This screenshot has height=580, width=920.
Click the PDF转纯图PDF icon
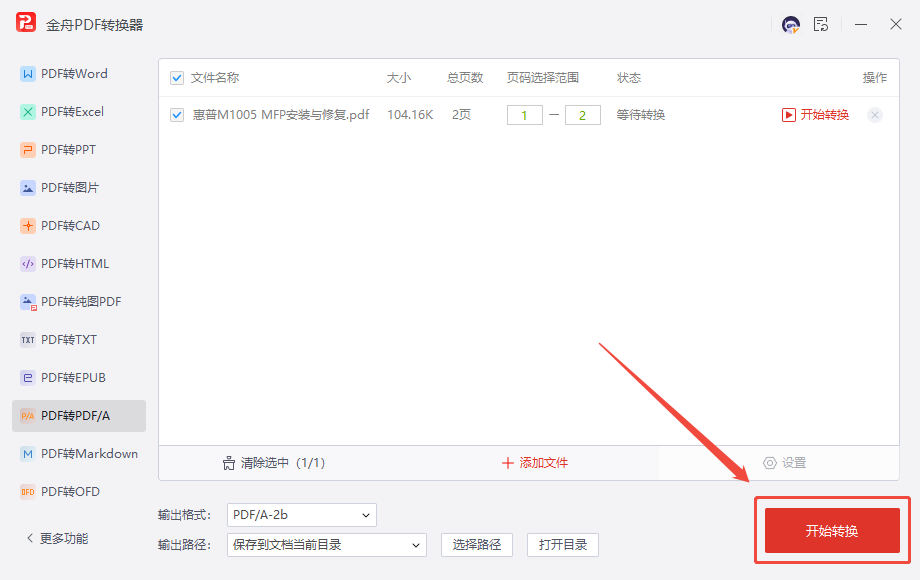point(28,303)
